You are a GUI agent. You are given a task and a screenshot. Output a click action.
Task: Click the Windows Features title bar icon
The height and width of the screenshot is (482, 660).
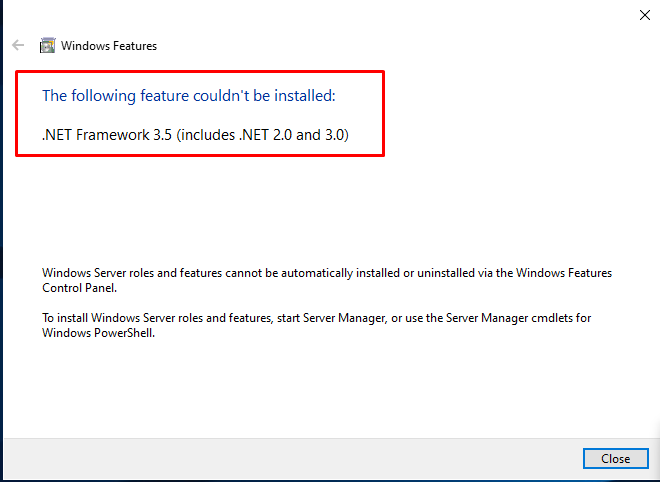[x=47, y=45]
